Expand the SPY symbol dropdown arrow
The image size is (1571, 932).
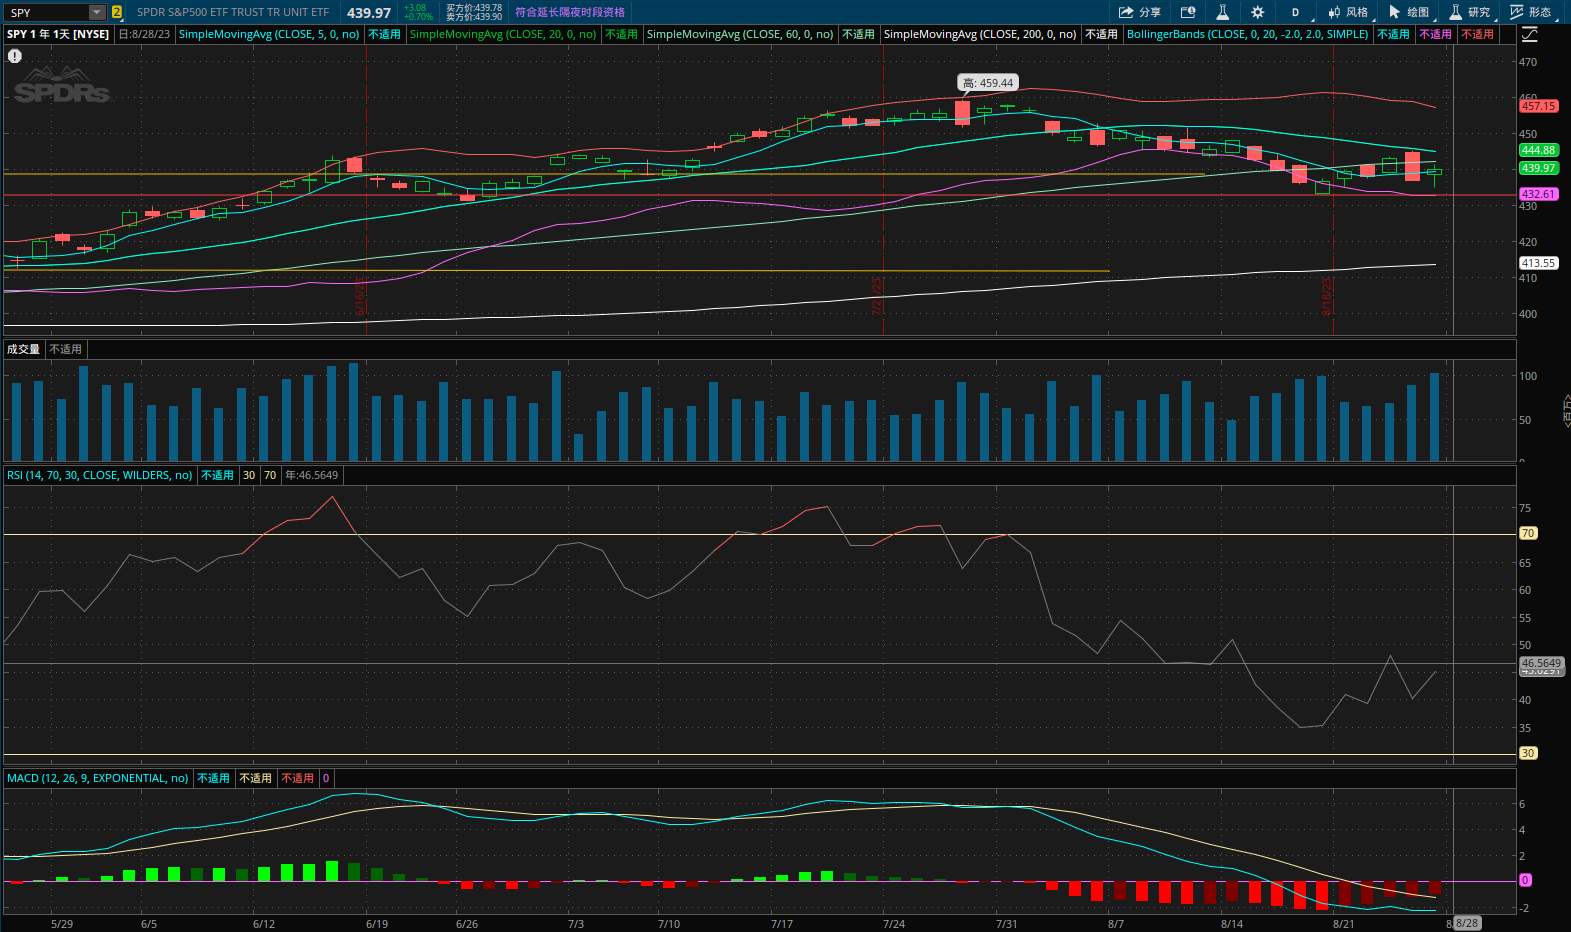(x=97, y=12)
